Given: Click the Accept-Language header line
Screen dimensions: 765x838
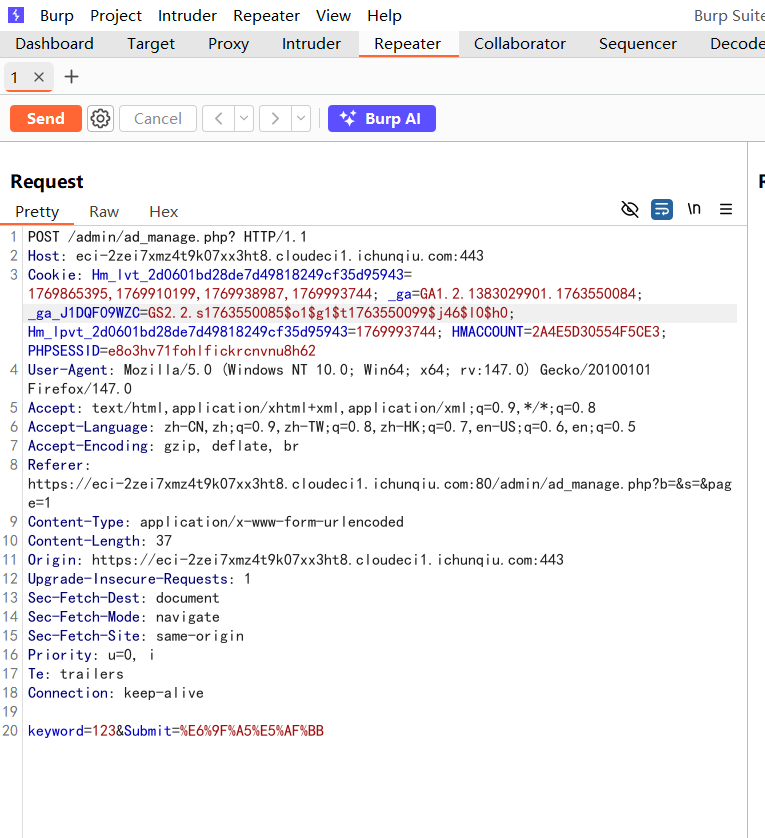Looking at the screenshot, I should pyautogui.click(x=331, y=427).
